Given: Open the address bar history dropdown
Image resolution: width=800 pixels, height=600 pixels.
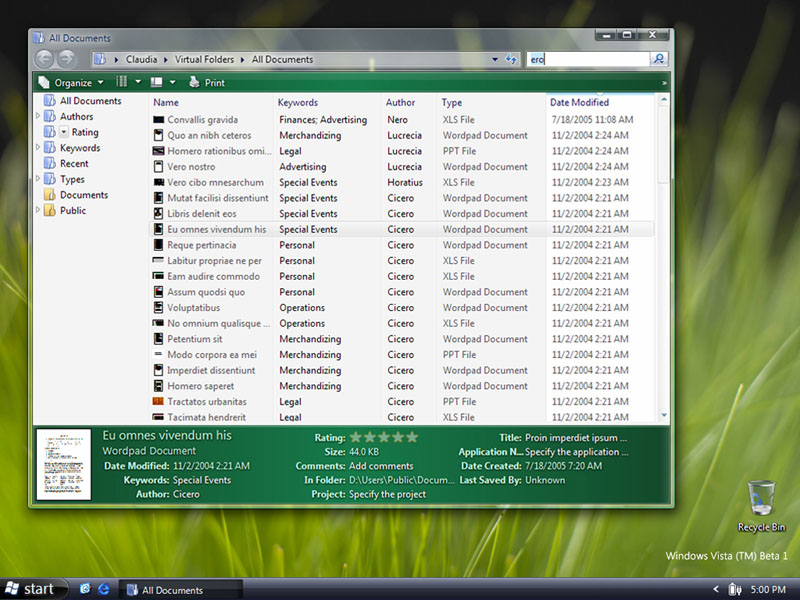Looking at the screenshot, I should coord(494,59).
